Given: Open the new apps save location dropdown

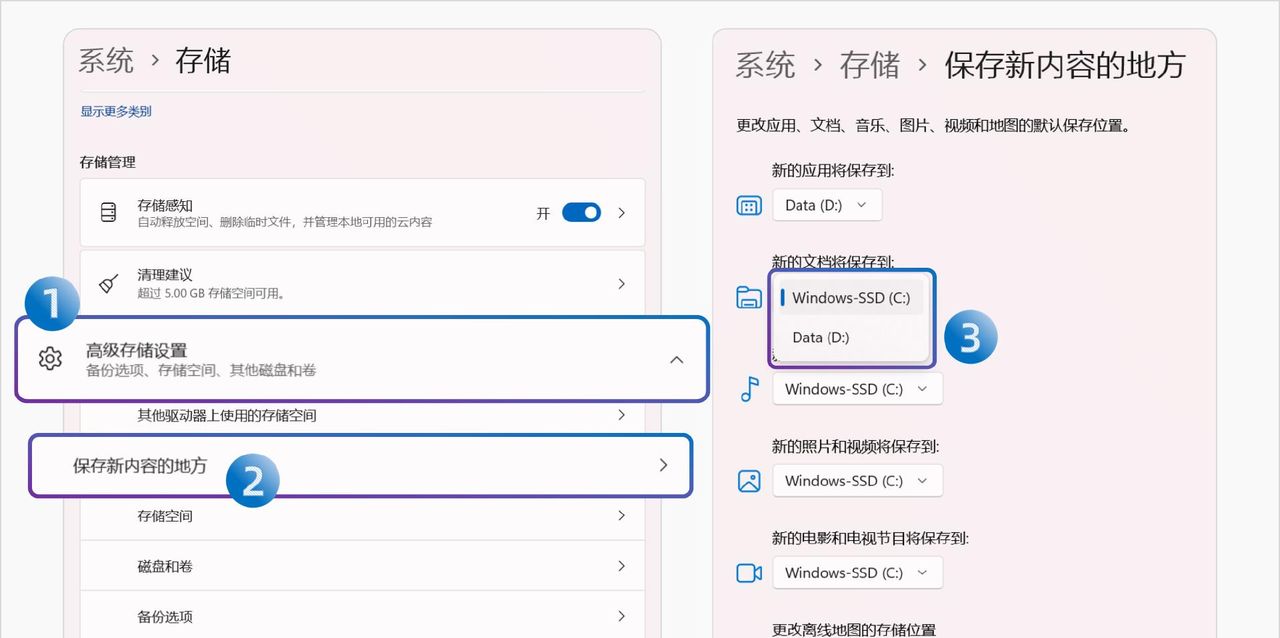Looking at the screenshot, I should [x=827, y=205].
